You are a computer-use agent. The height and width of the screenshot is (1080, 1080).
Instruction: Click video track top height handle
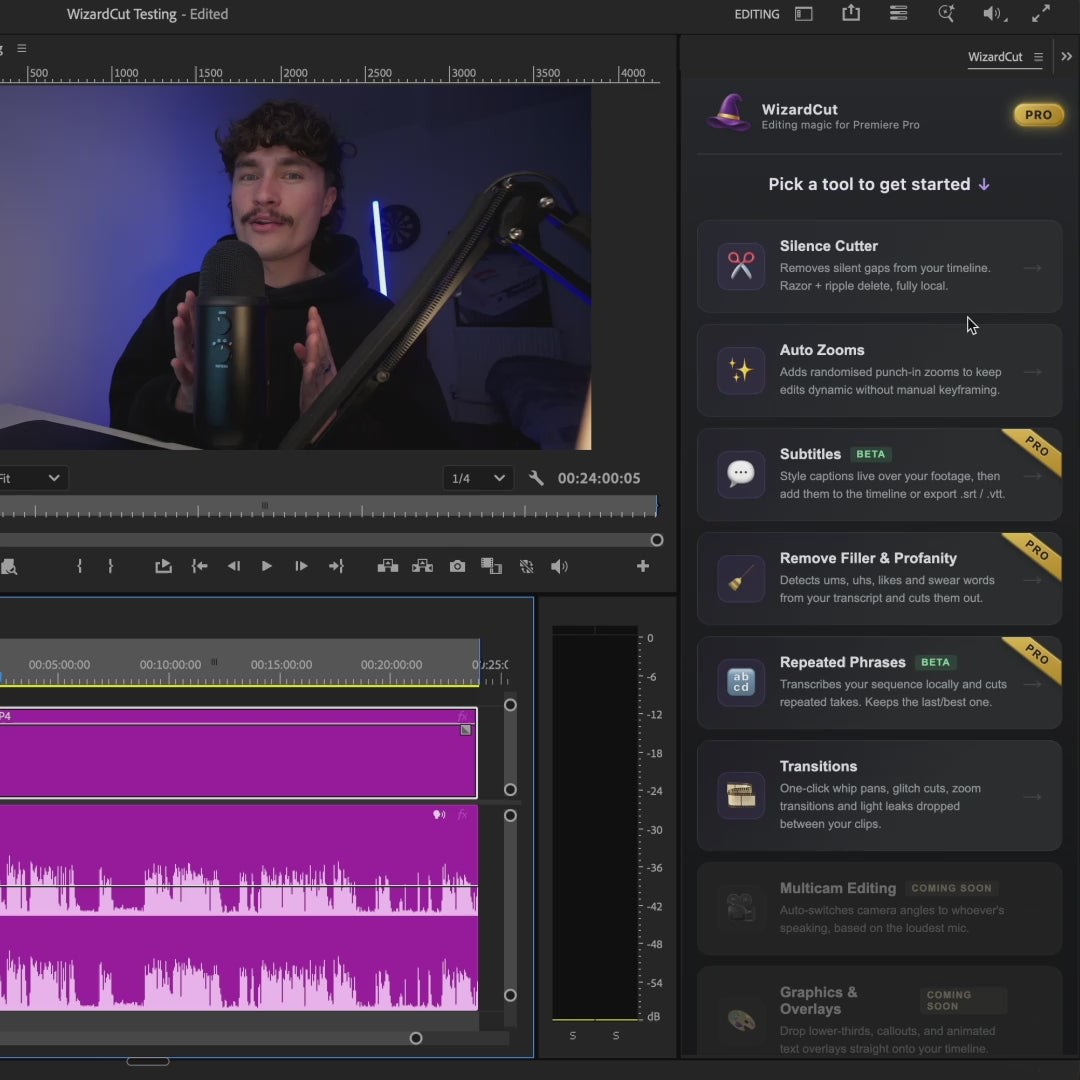click(510, 705)
